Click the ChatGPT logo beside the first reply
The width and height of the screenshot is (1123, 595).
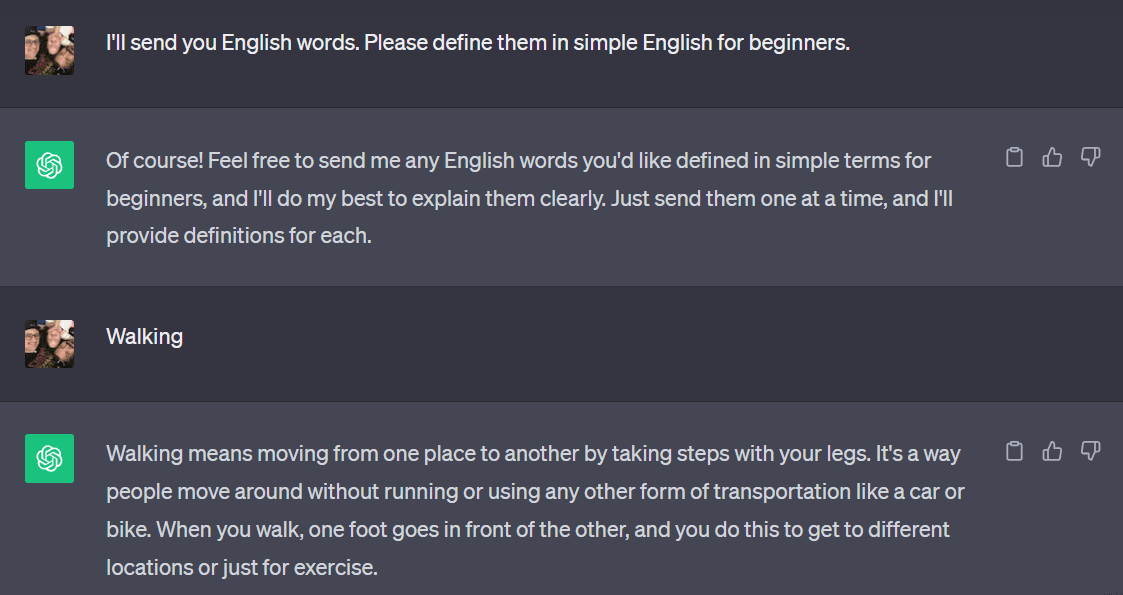pyautogui.click(x=49, y=164)
